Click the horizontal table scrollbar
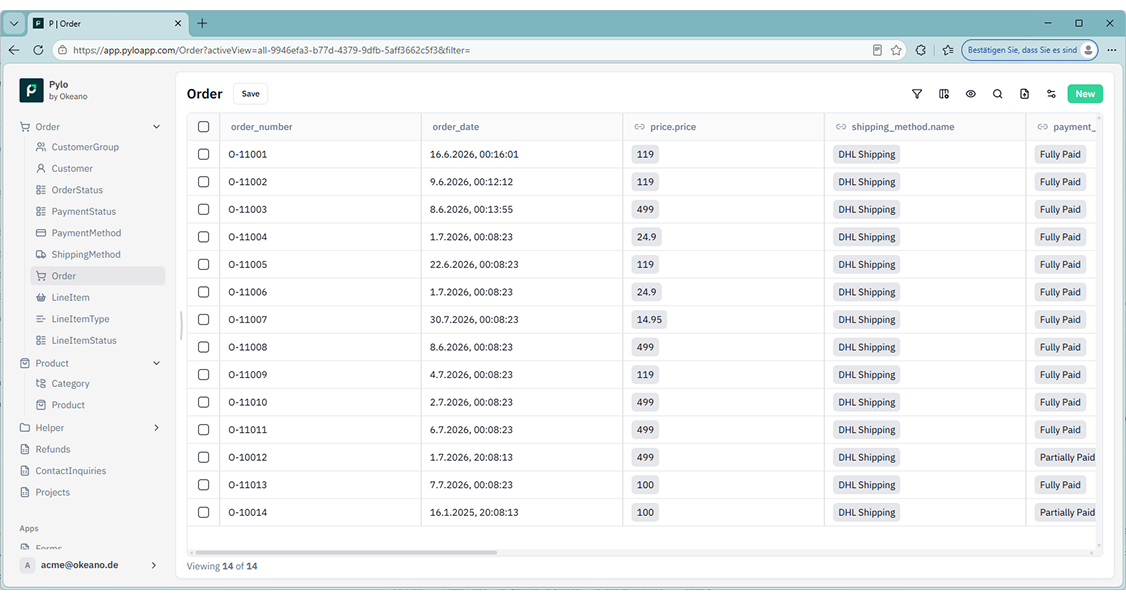The height and width of the screenshot is (600, 1126). click(x=345, y=553)
